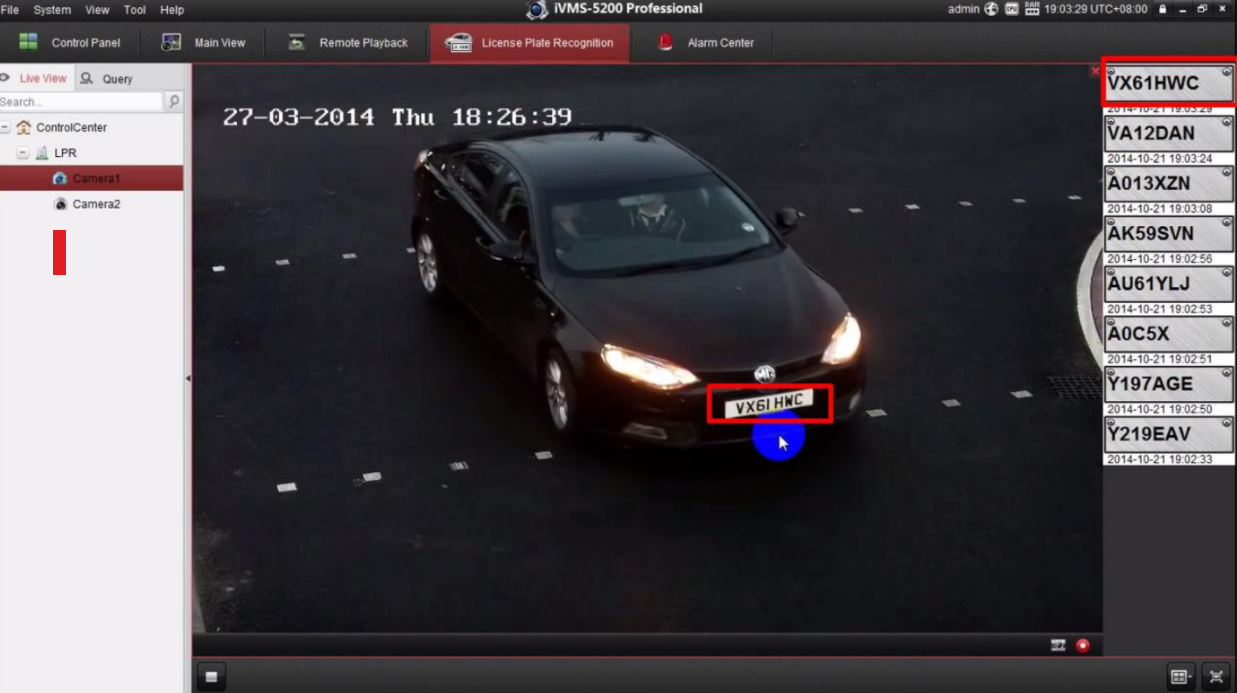
Task: Collapse the left panel with the arrow
Action: click(x=190, y=380)
